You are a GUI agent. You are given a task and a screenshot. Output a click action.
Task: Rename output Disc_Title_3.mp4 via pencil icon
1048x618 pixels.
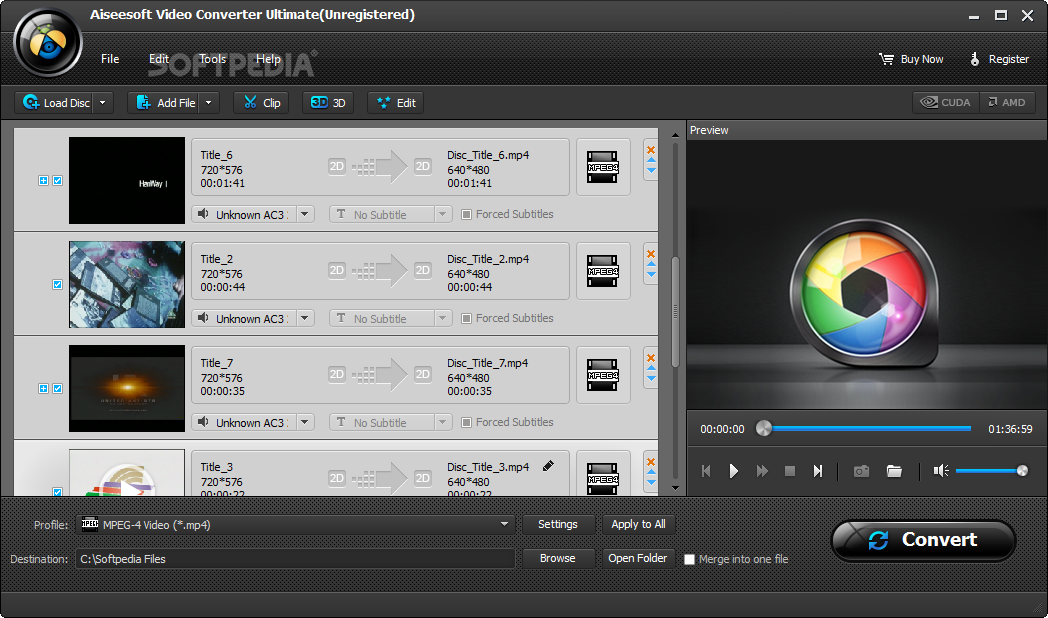tap(548, 466)
